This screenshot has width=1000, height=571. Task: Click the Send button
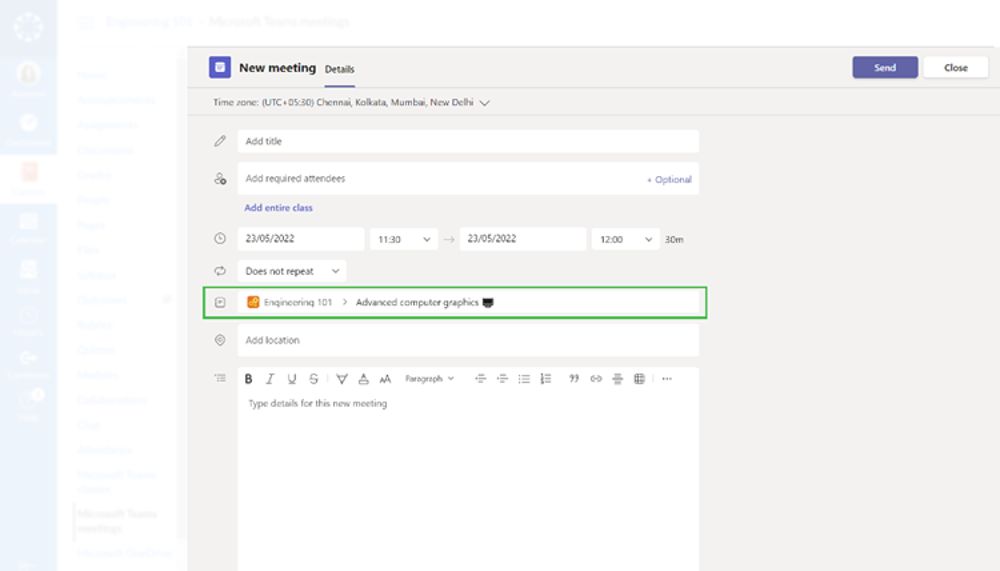885,68
